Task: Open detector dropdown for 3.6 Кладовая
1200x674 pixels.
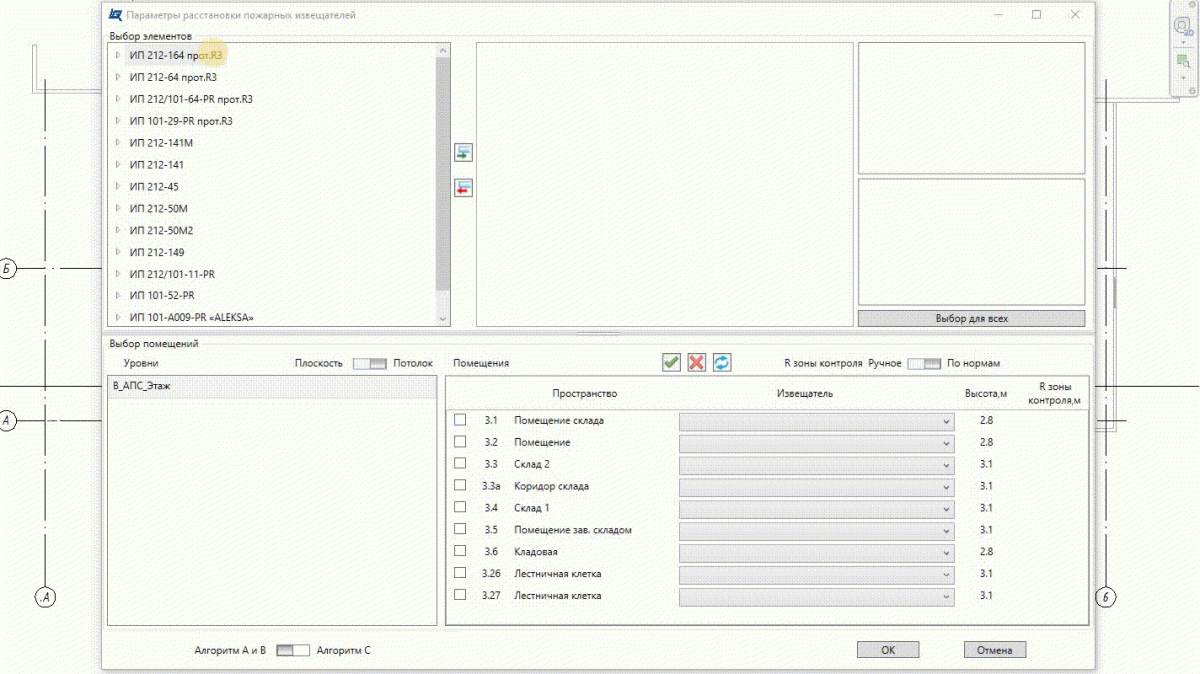Action: coord(945,553)
